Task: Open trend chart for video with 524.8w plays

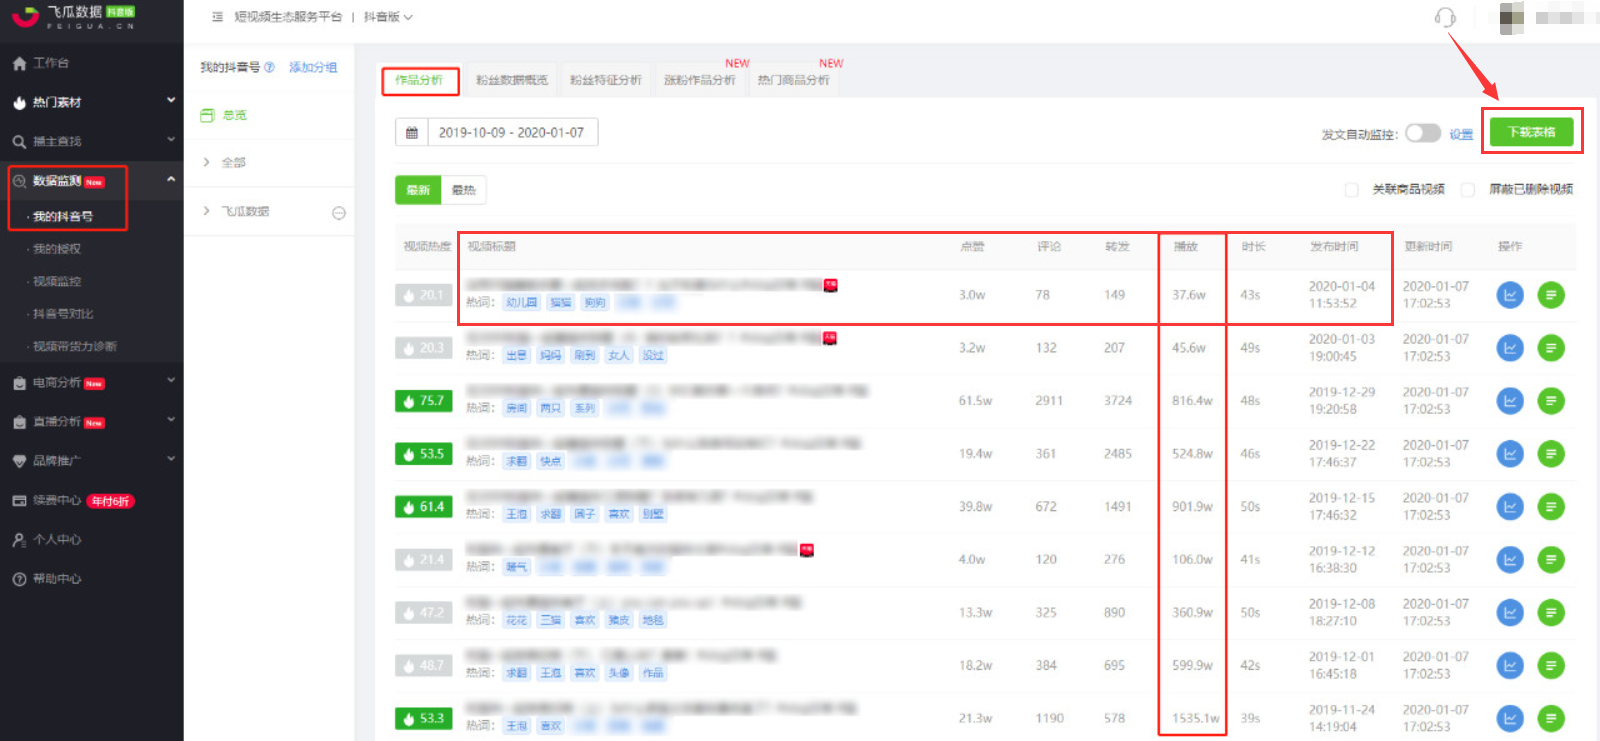Action: point(1510,454)
